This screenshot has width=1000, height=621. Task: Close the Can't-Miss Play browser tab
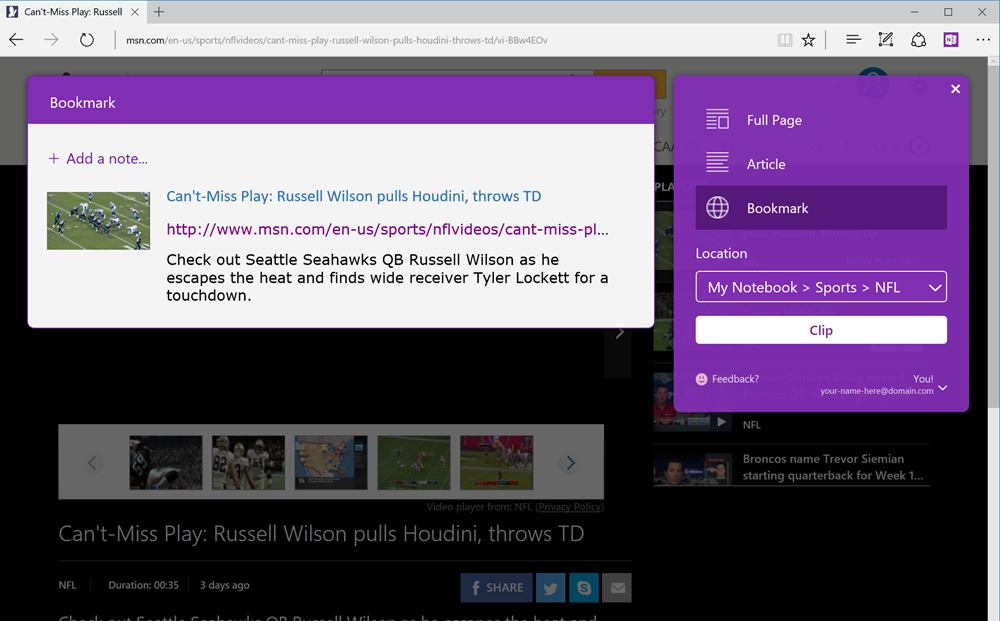coord(135,12)
